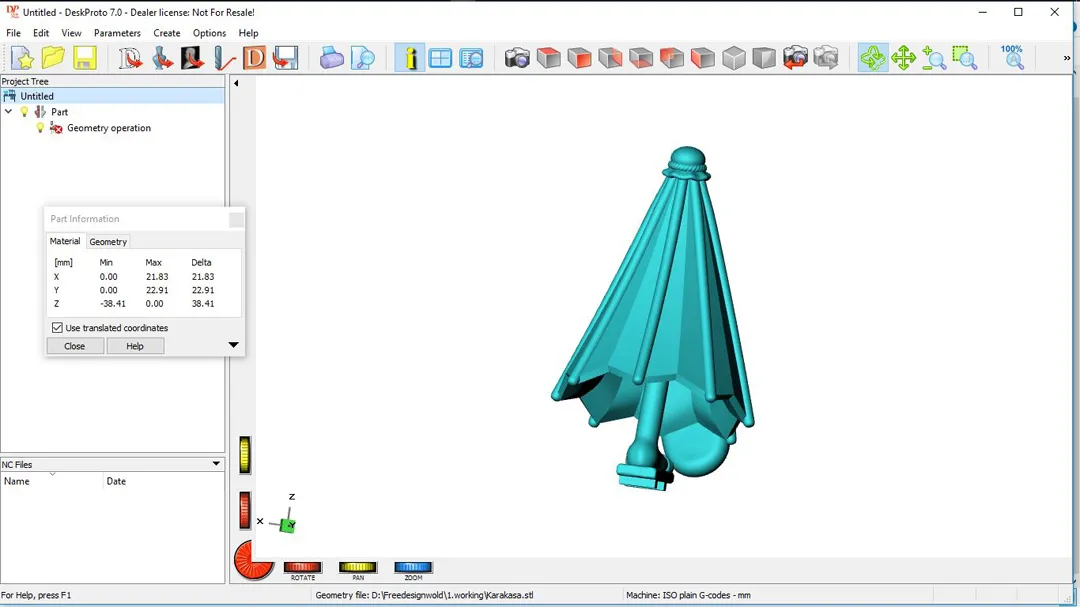Click the red ROTATE thumbwheel
The image size is (1080, 607).
[x=302, y=567]
